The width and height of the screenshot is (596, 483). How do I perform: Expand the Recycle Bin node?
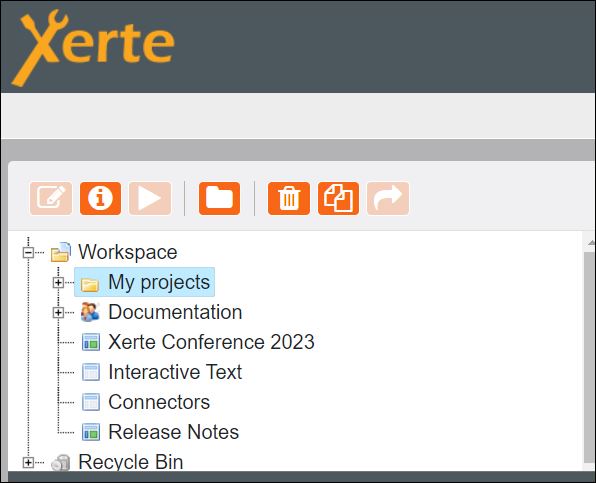tap(28, 462)
